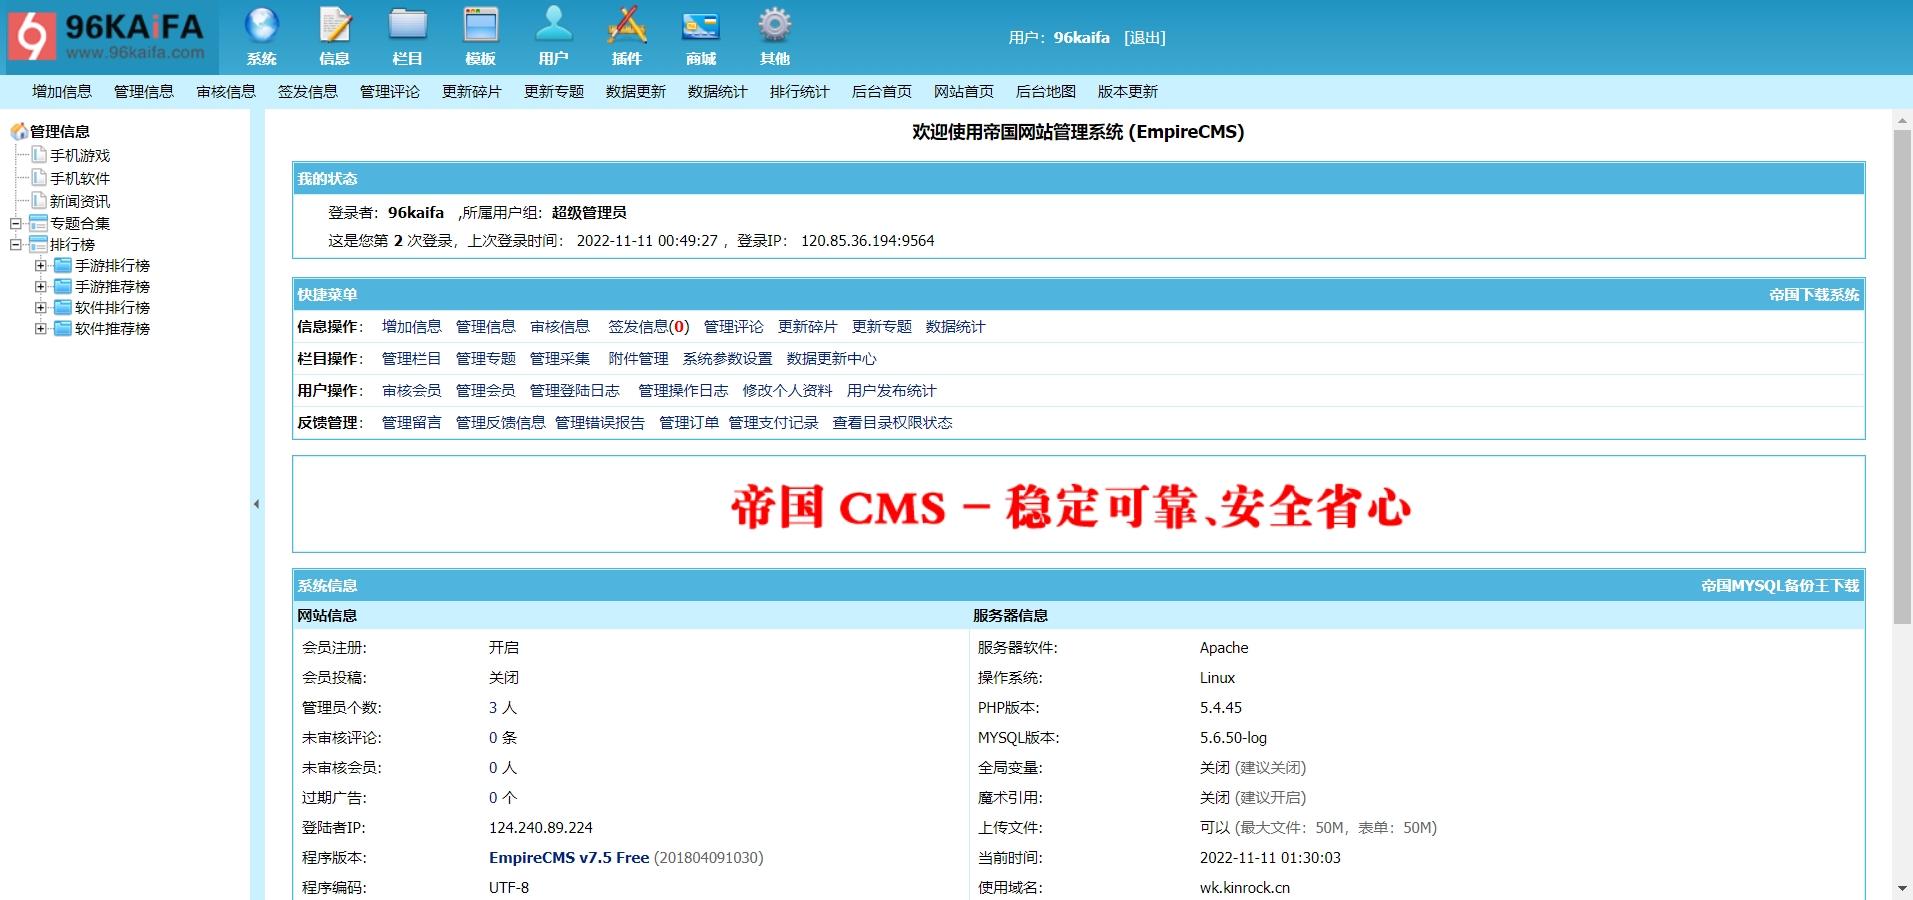Select 管理评论 in the submenu bar

[390, 91]
